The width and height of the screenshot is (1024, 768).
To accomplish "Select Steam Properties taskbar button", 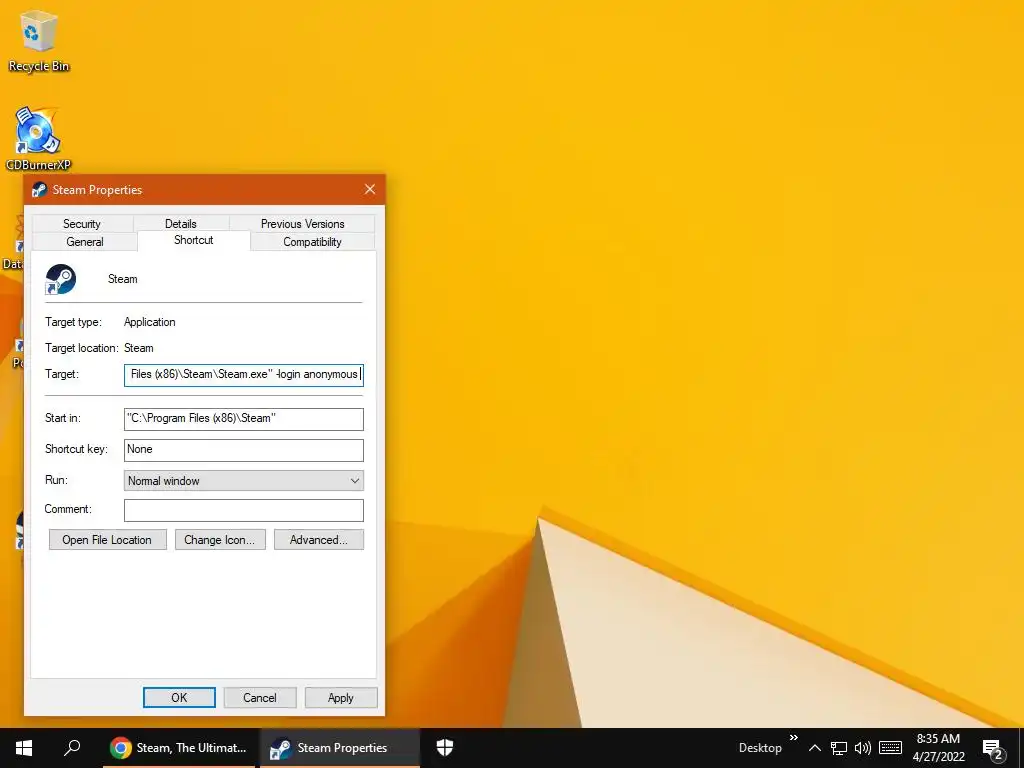I will tap(340, 748).
